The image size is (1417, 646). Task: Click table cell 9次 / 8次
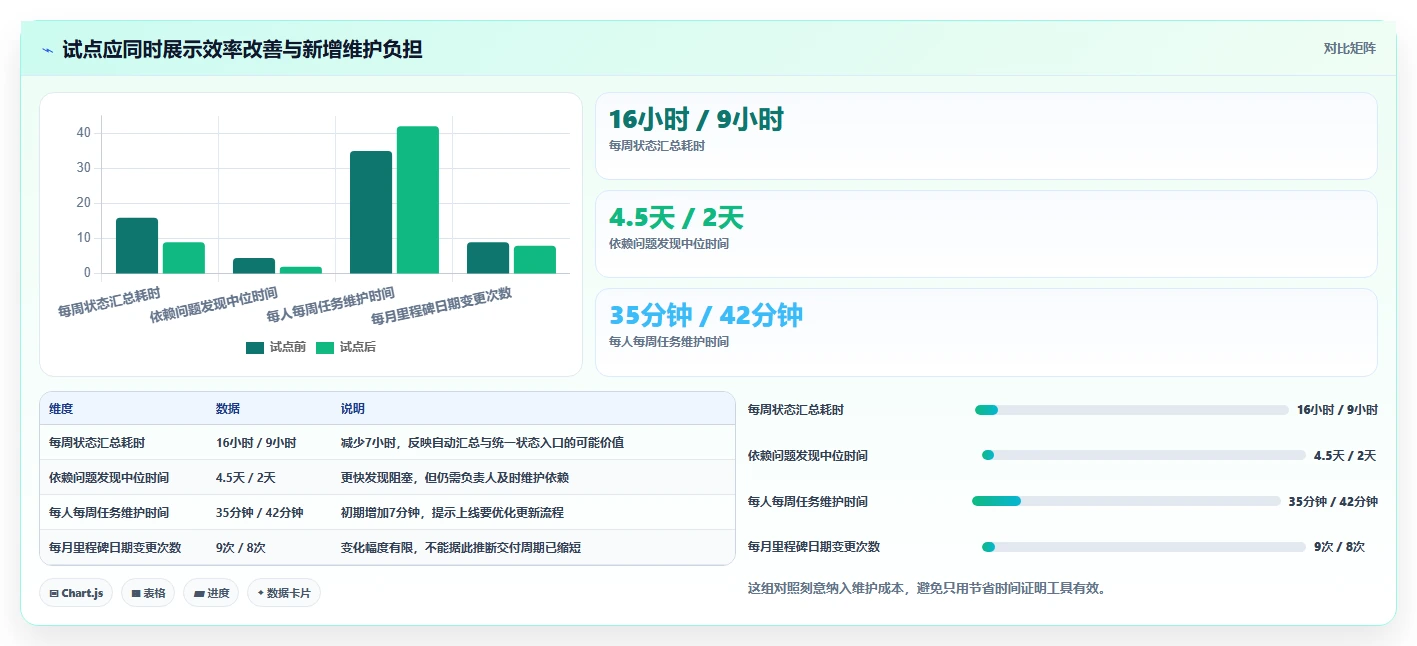click(x=240, y=548)
